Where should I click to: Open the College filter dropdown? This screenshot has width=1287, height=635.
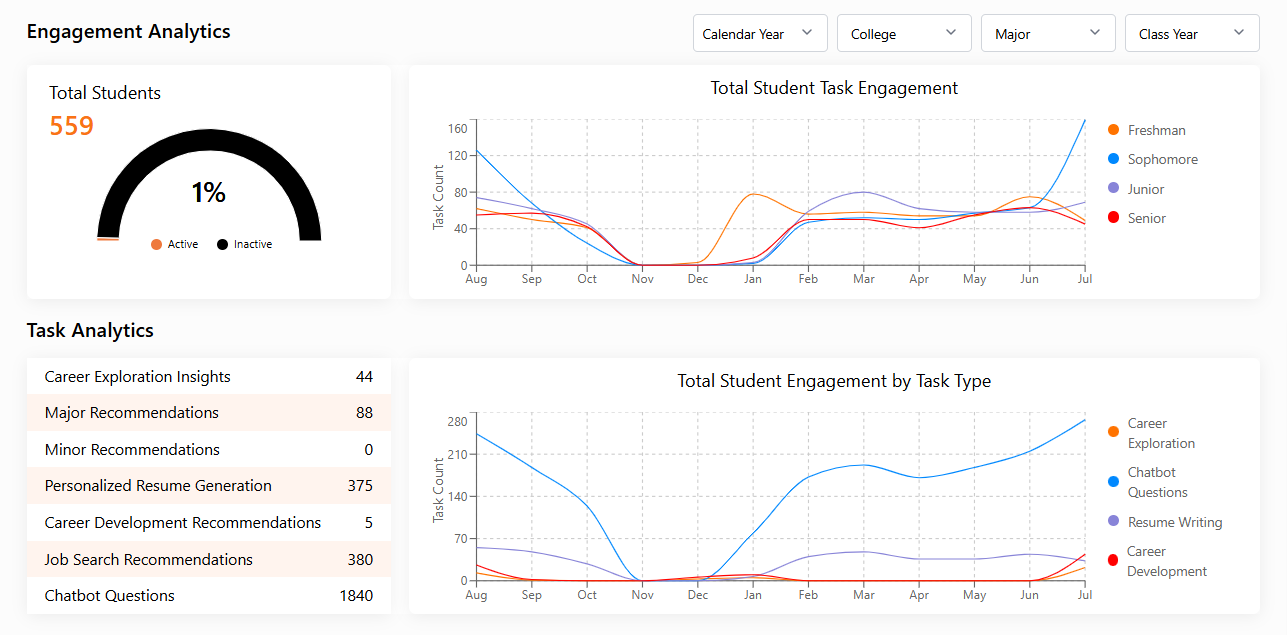click(904, 33)
